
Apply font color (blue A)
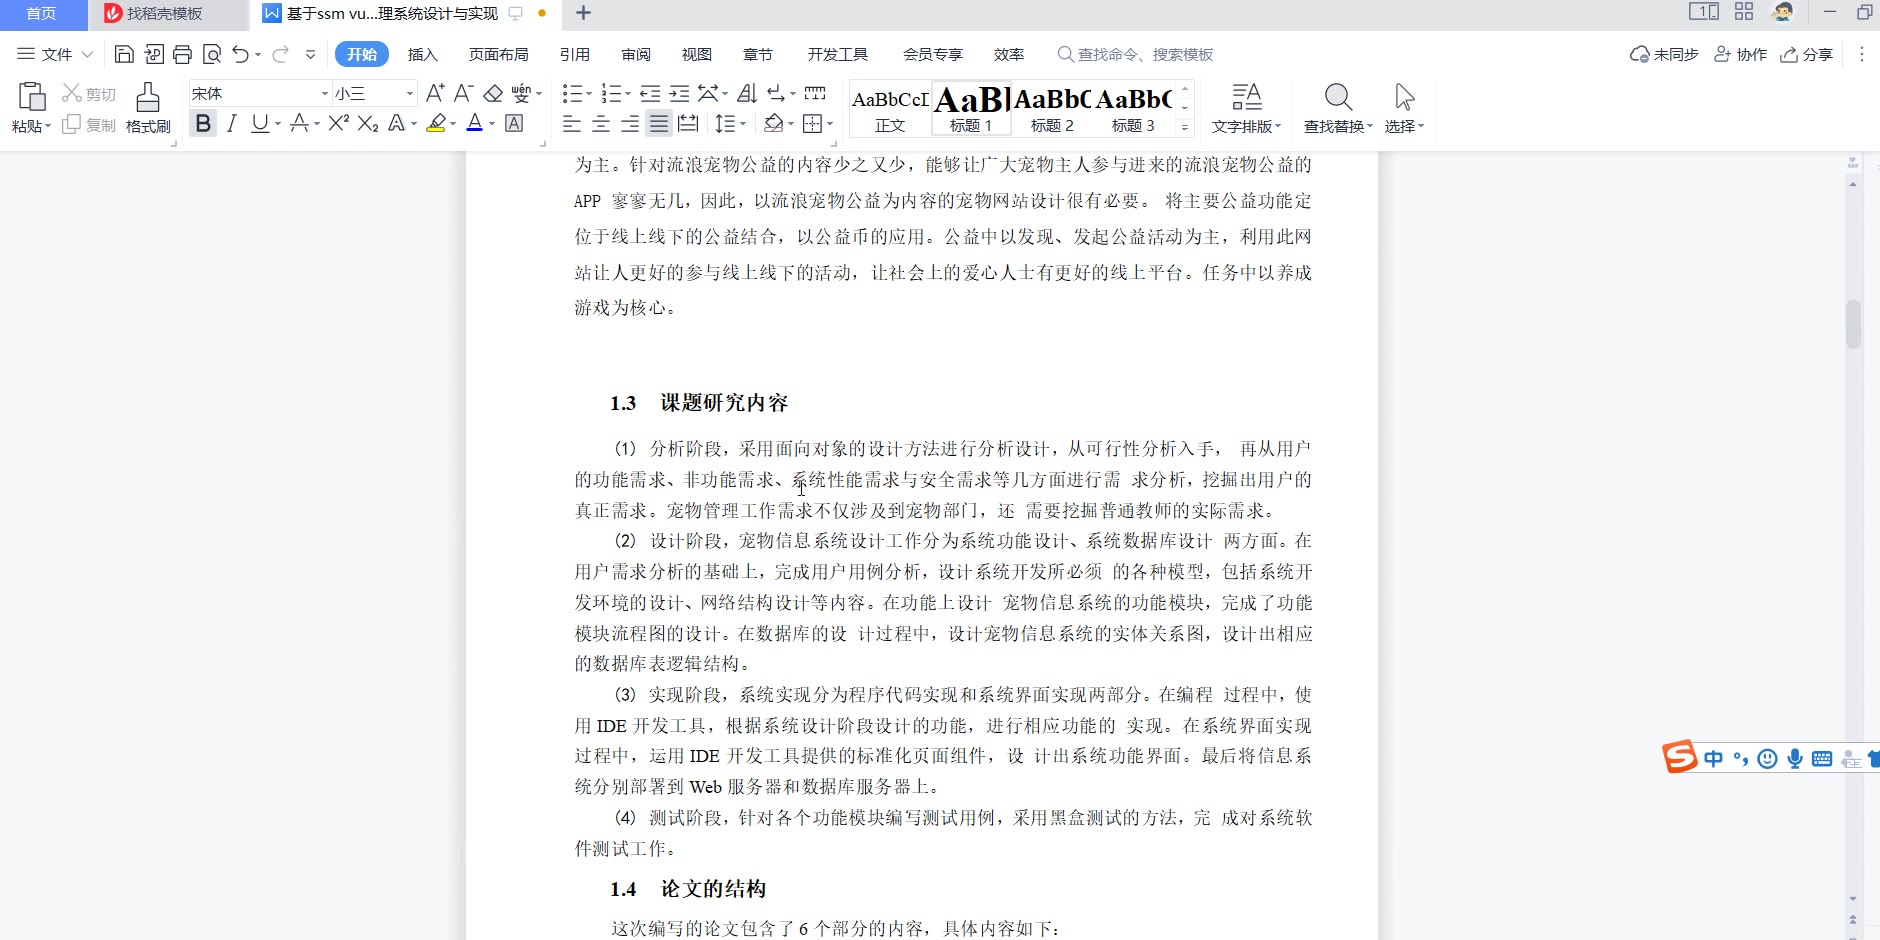point(475,123)
